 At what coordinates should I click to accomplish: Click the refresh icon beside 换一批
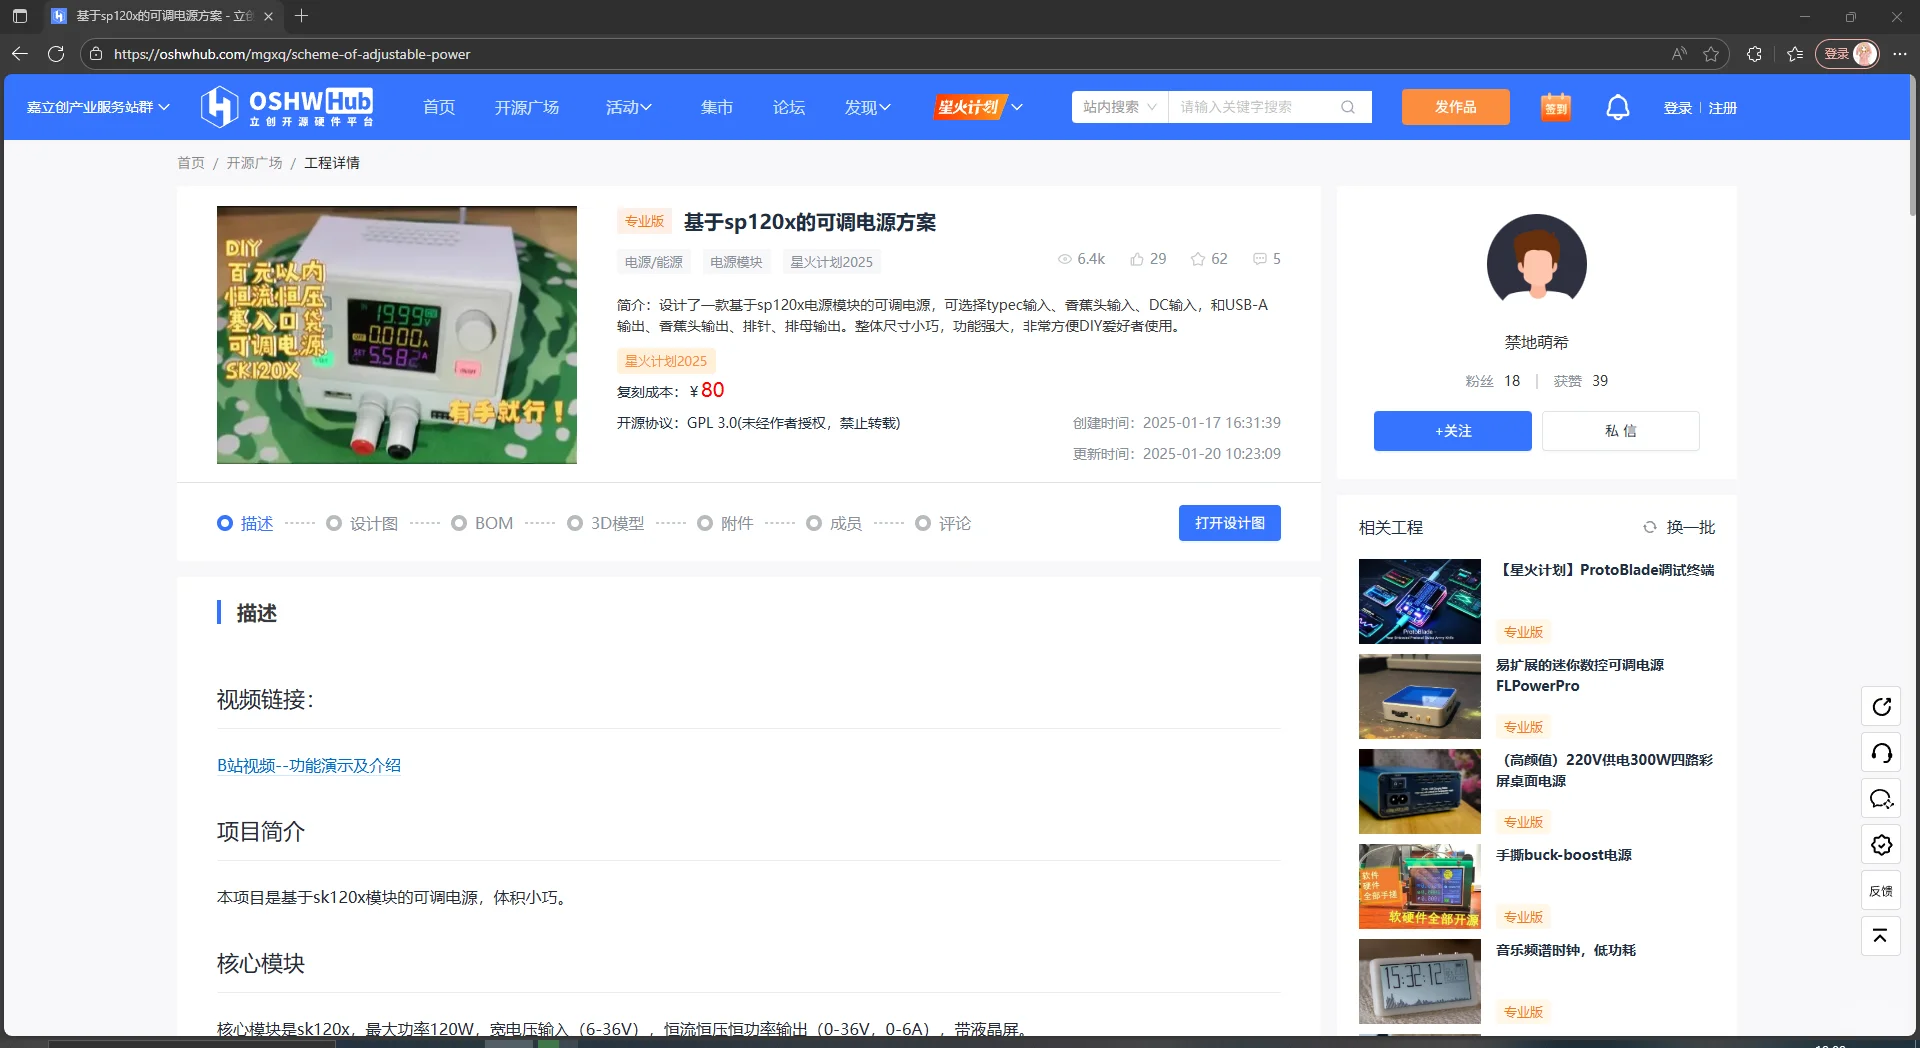1650,527
